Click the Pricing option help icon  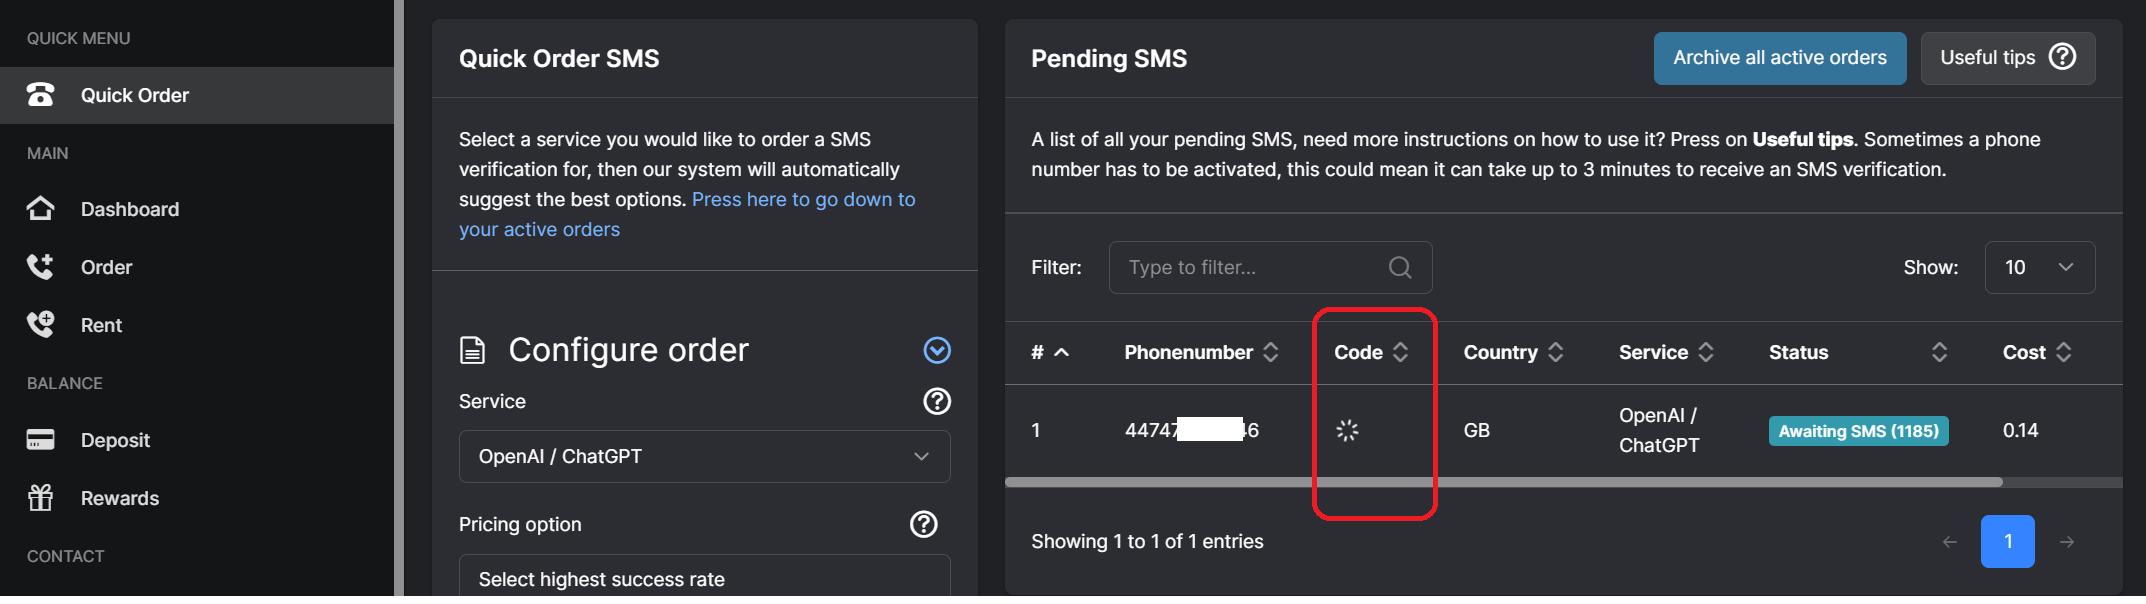[923, 524]
